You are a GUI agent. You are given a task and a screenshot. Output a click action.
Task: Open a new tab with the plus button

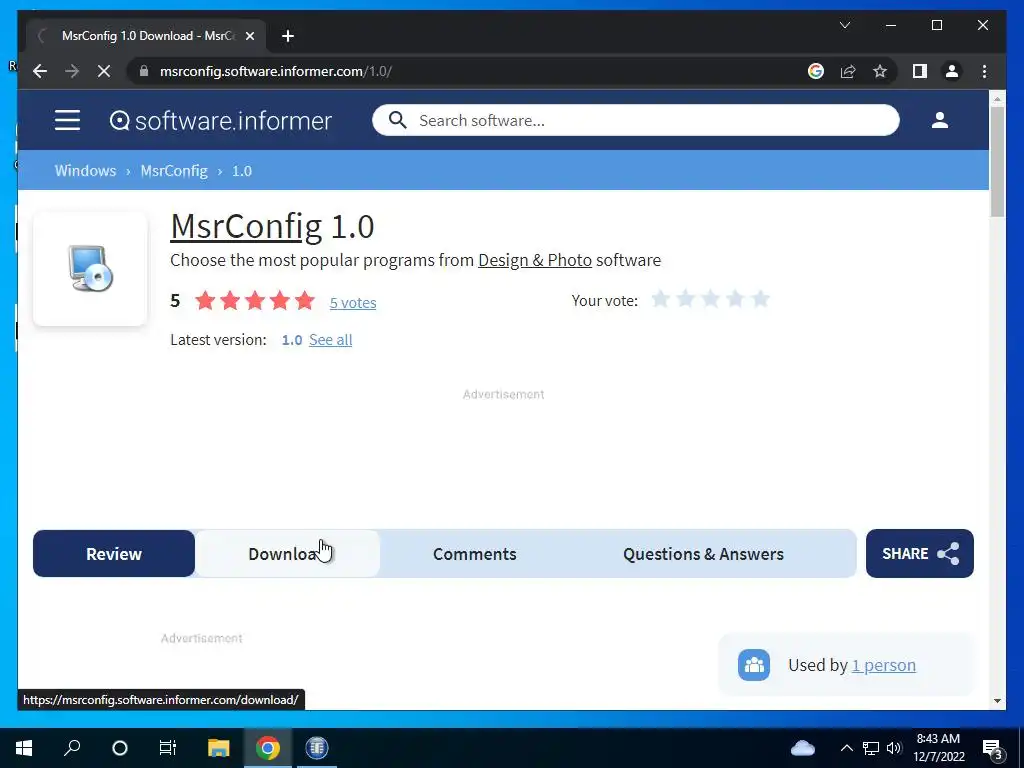point(288,36)
